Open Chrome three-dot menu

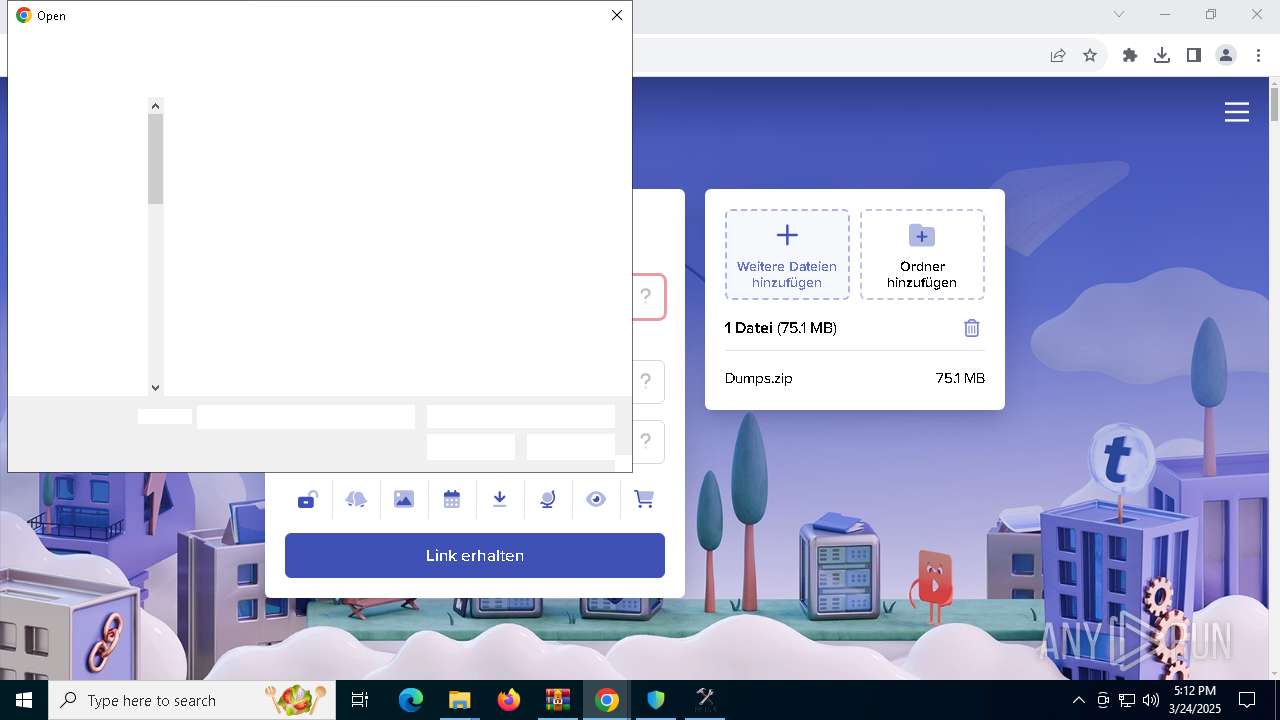1258,55
